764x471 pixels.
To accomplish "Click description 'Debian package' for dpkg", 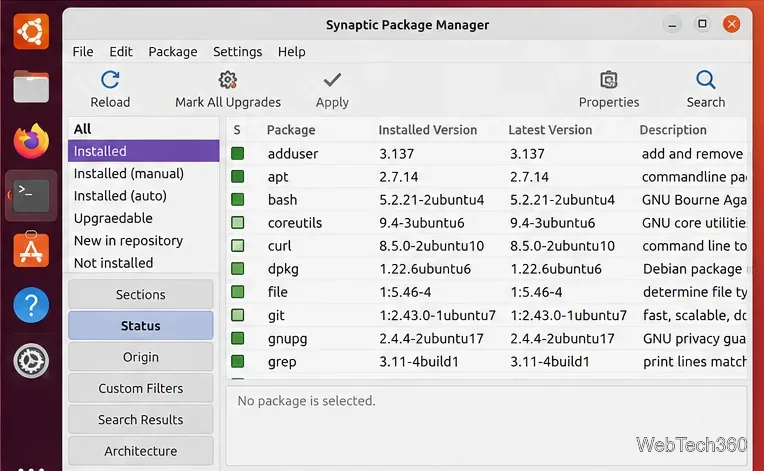I will [692, 269].
